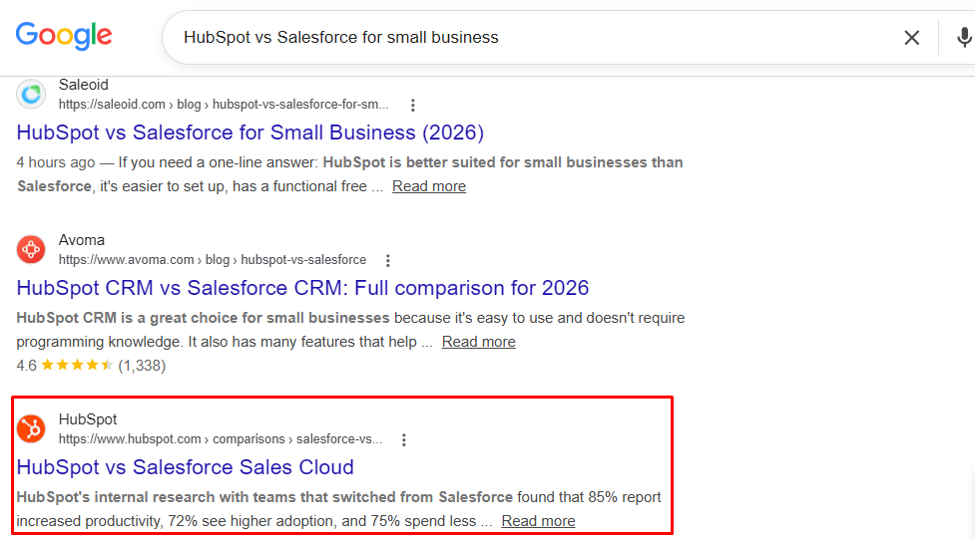Image resolution: width=975 pixels, height=540 pixels.
Task: Click the www.avoma.com breadcrumb URL
Action: [x=213, y=259]
